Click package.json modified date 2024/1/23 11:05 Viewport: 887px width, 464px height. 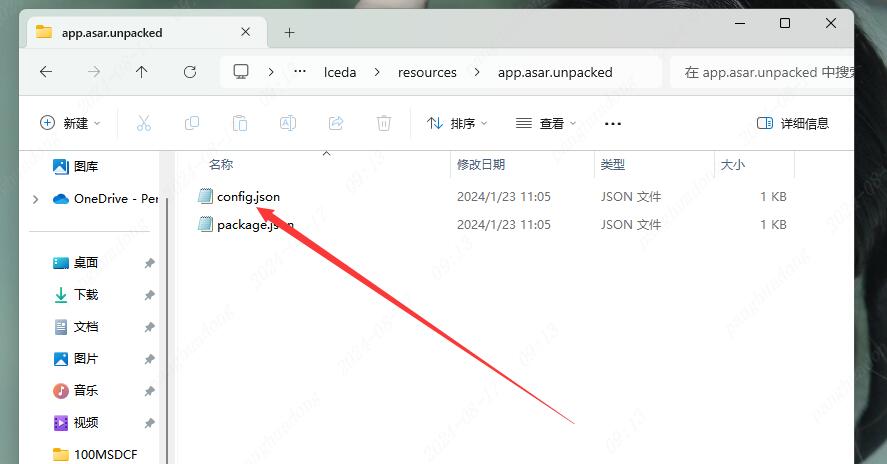coord(503,225)
